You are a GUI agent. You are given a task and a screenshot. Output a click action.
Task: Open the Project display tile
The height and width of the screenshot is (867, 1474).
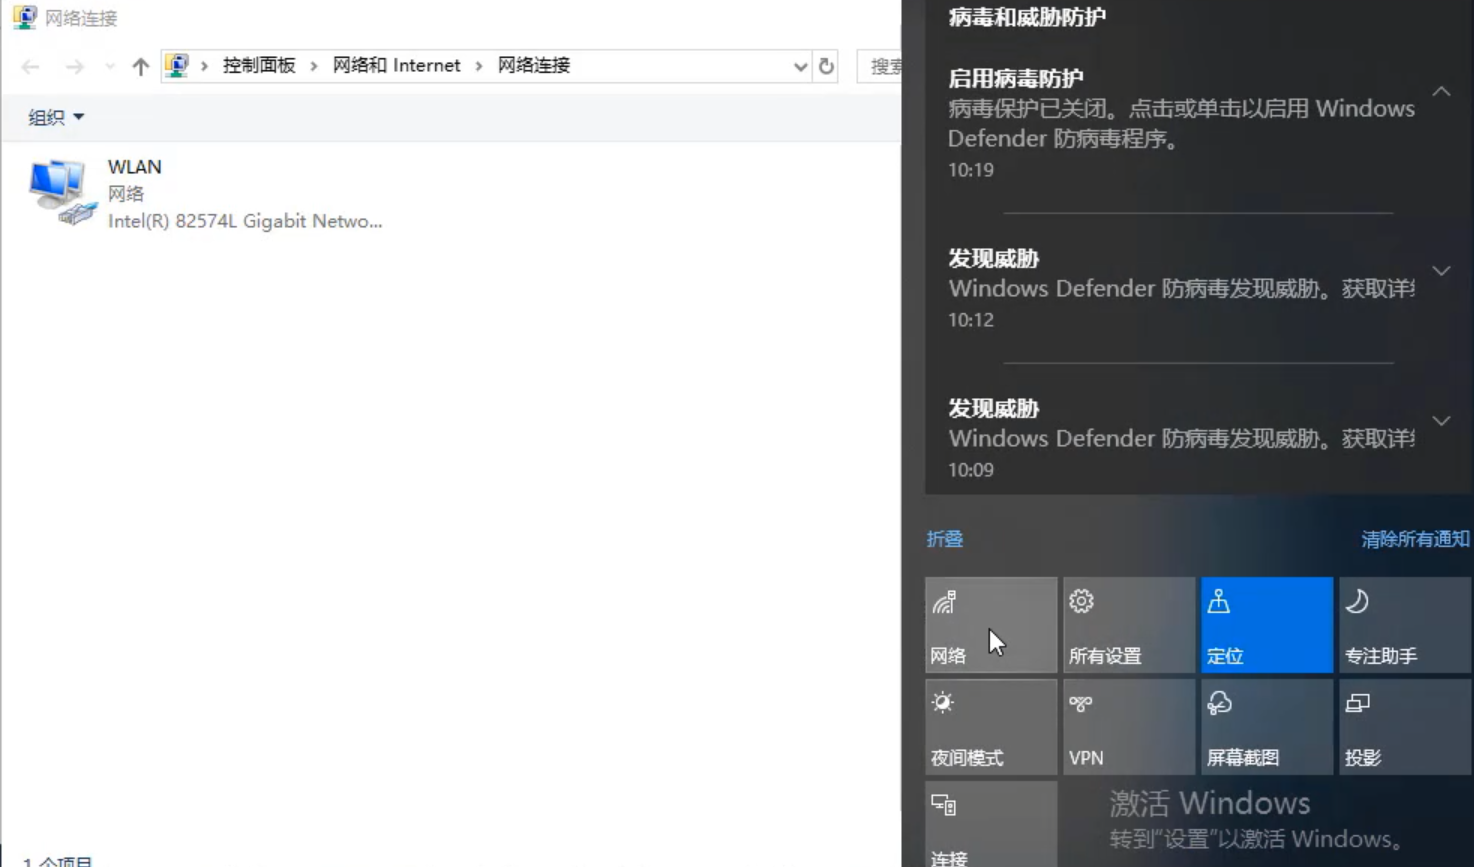(x=1404, y=727)
